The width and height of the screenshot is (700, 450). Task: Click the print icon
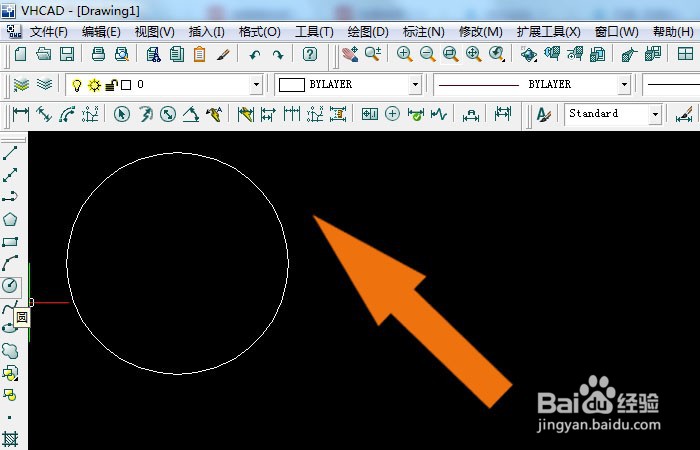pos(98,54)
